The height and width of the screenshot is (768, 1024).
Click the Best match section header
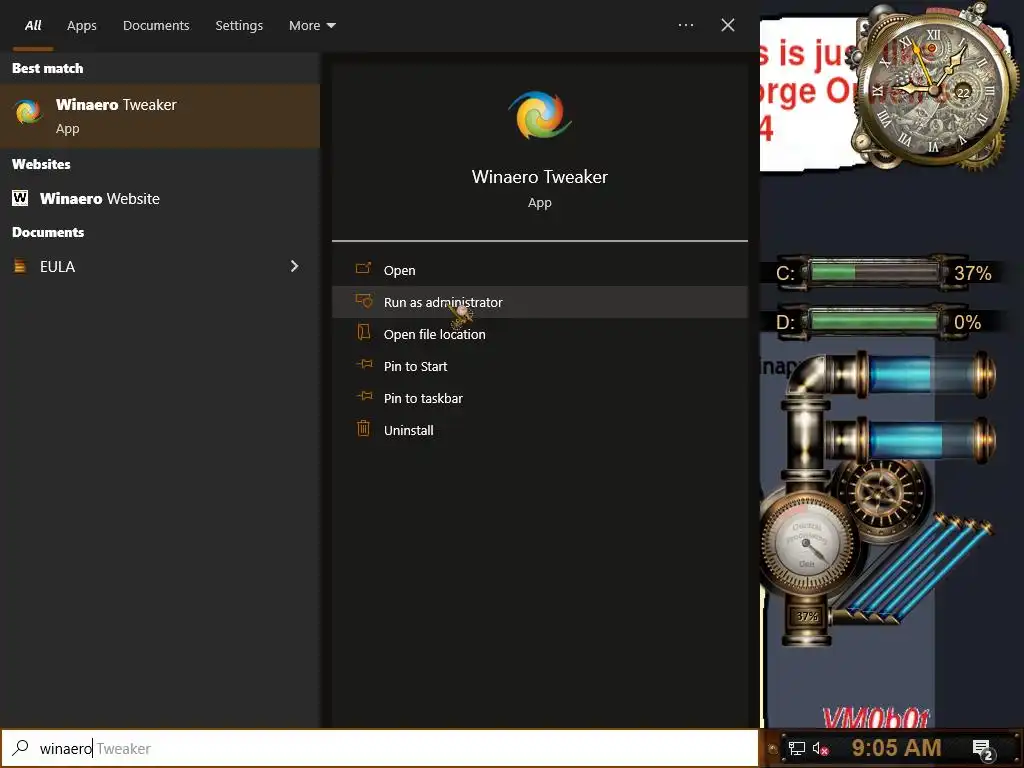48,68
